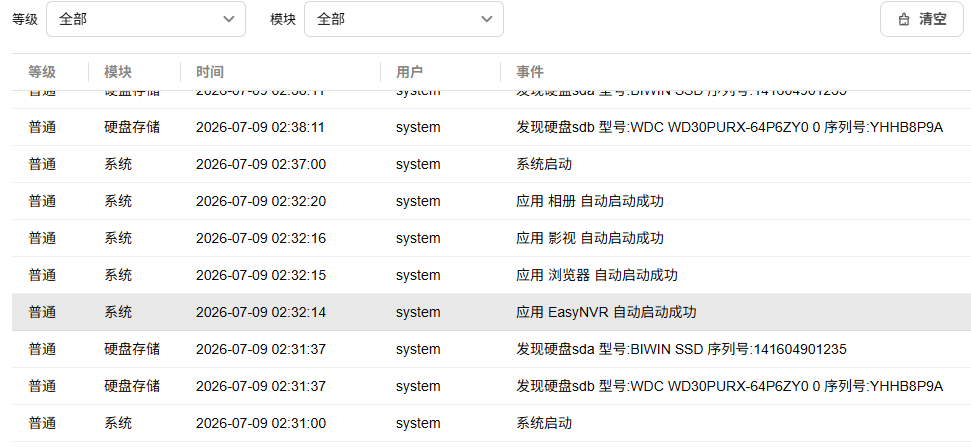Click the 系统启动 event at 02:31:00
The height and width of the screenshot is (447, 971).
click(544, 423)
